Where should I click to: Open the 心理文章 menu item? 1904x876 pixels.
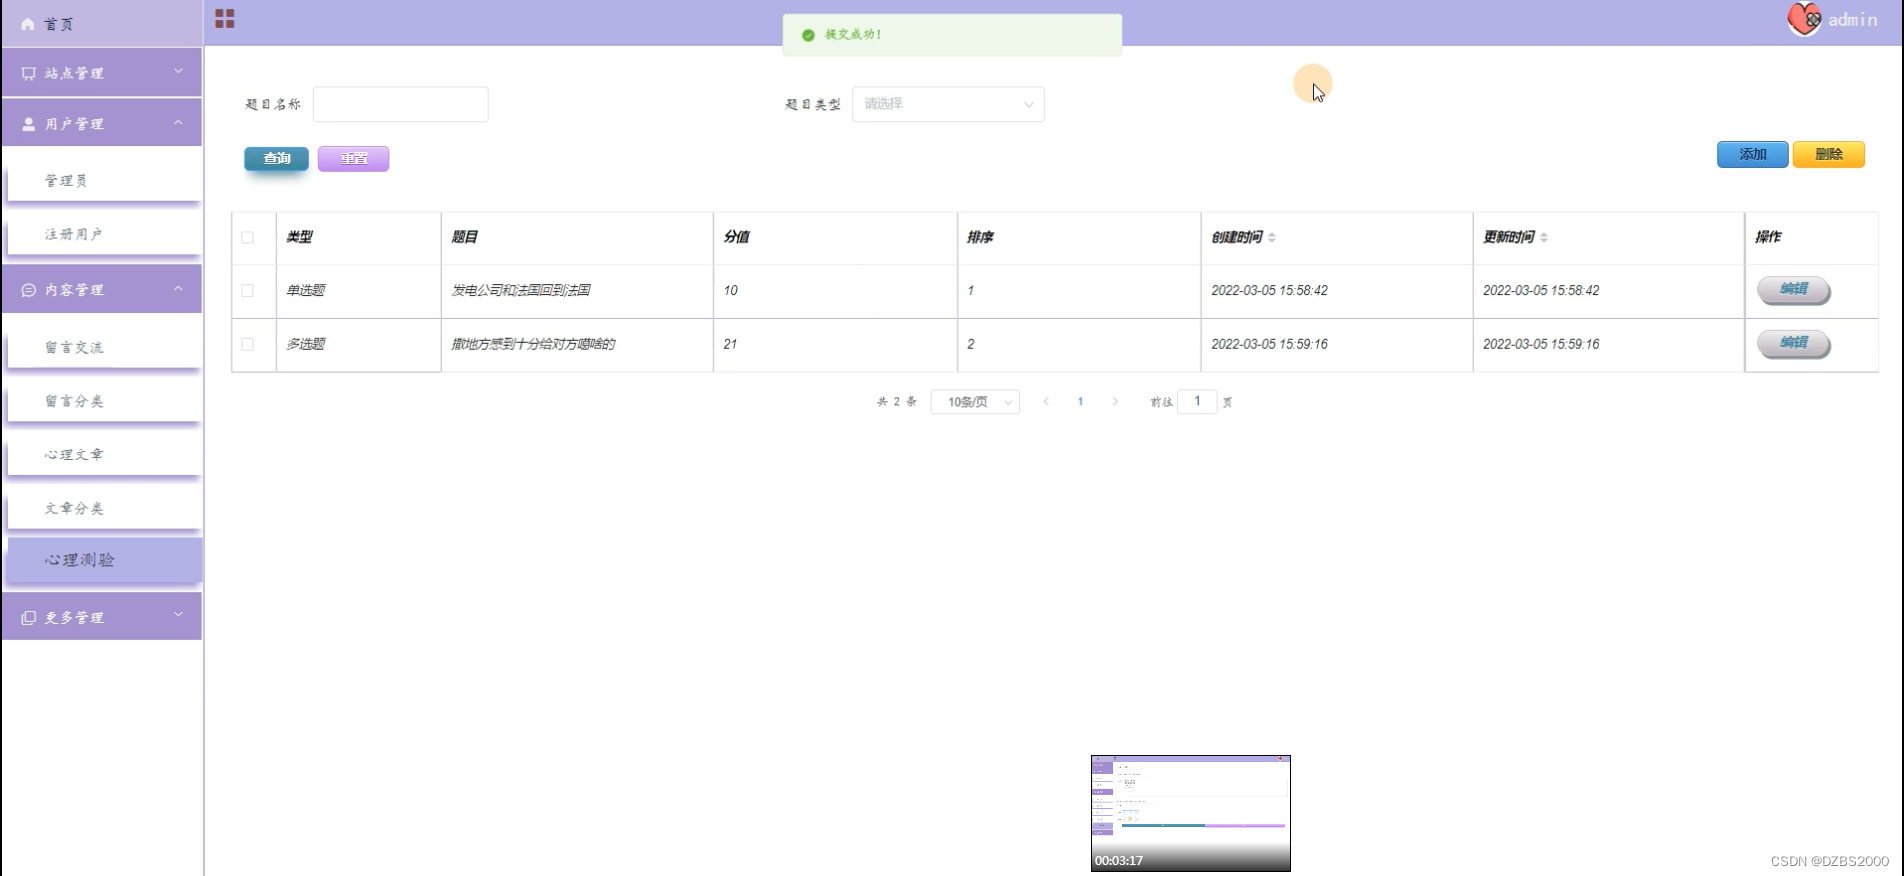[x=104, y=454]
